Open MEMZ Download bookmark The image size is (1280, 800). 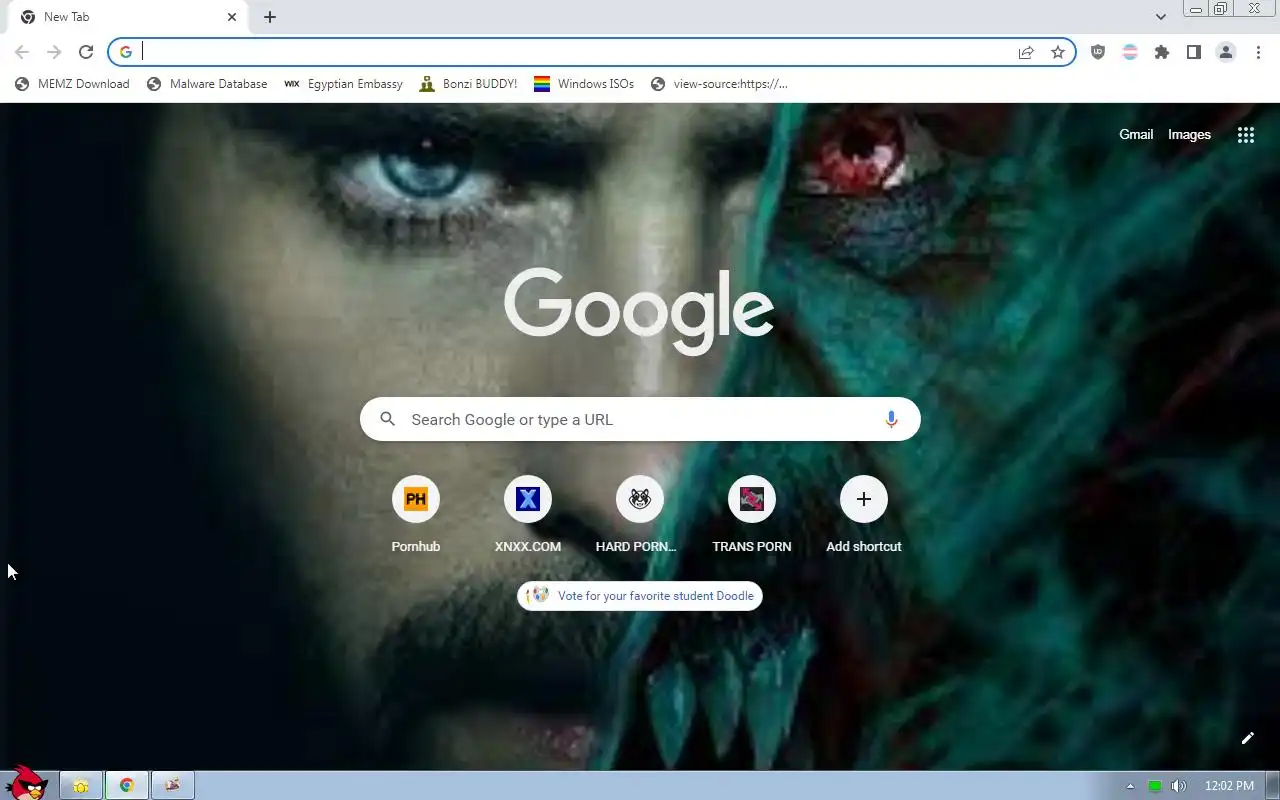72,84
